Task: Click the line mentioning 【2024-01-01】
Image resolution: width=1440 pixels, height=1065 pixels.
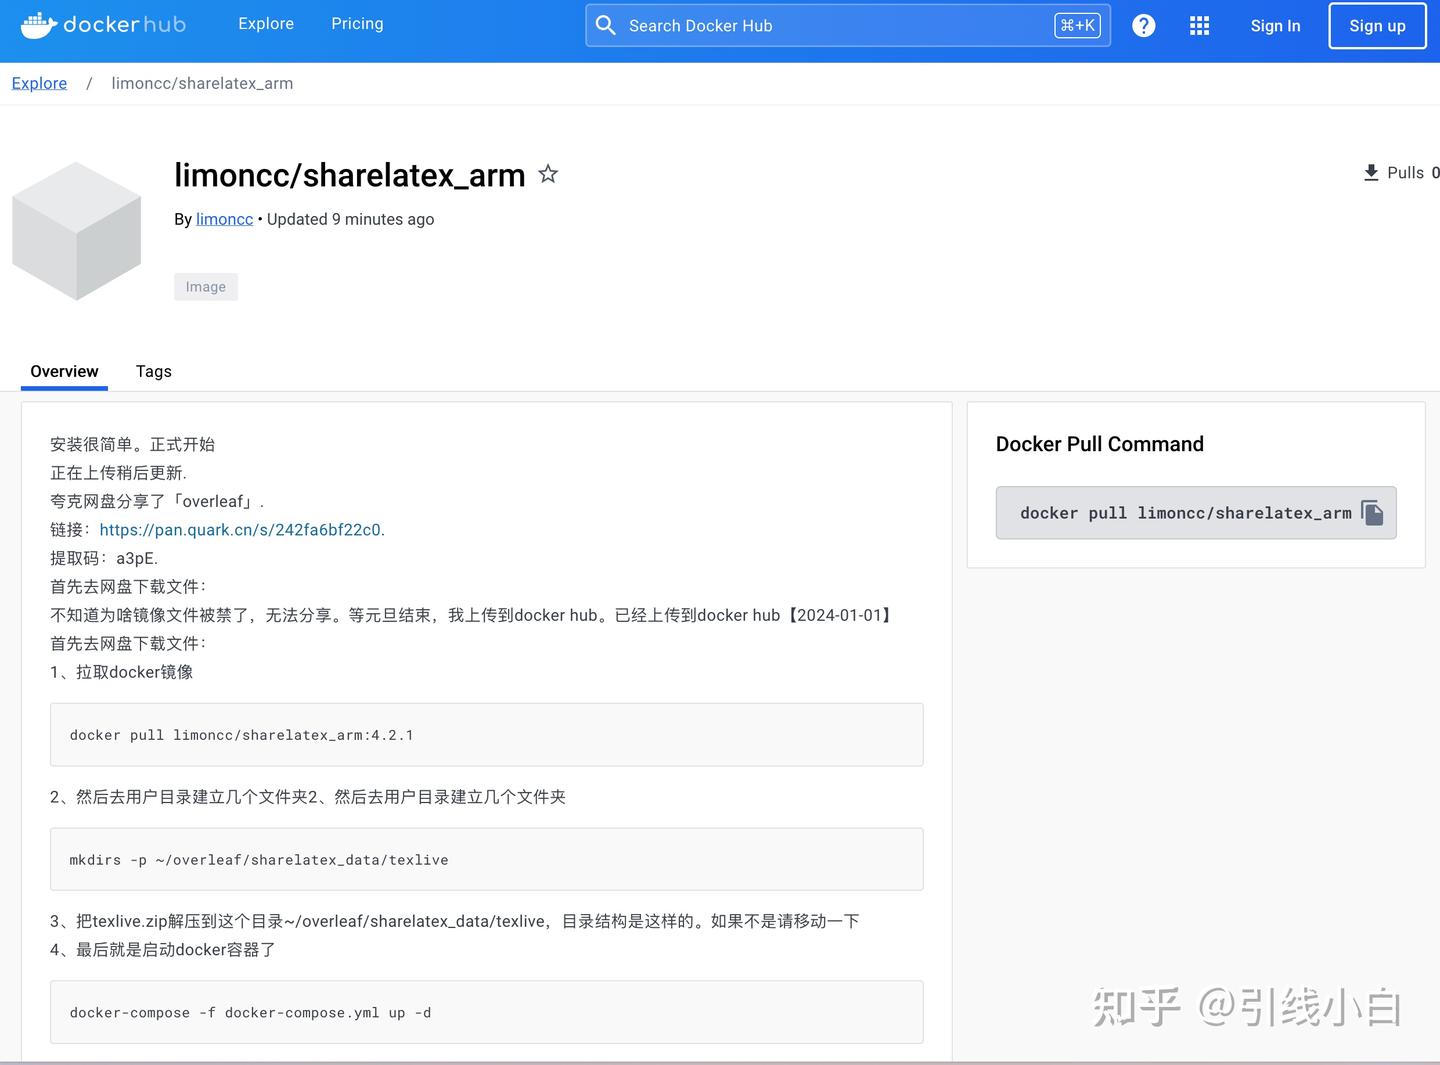Action: (473, 615)
